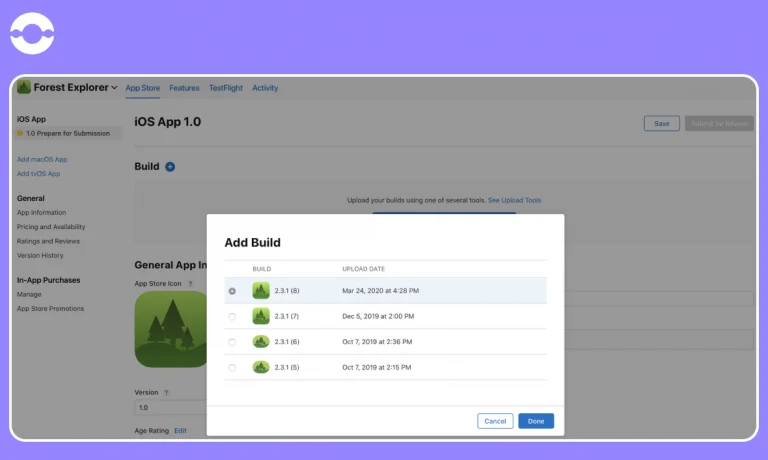Click build number text 2.3.1 (6)
This screenshot has height=460, width=768.
pyautogui.click(x=287, y=341)
